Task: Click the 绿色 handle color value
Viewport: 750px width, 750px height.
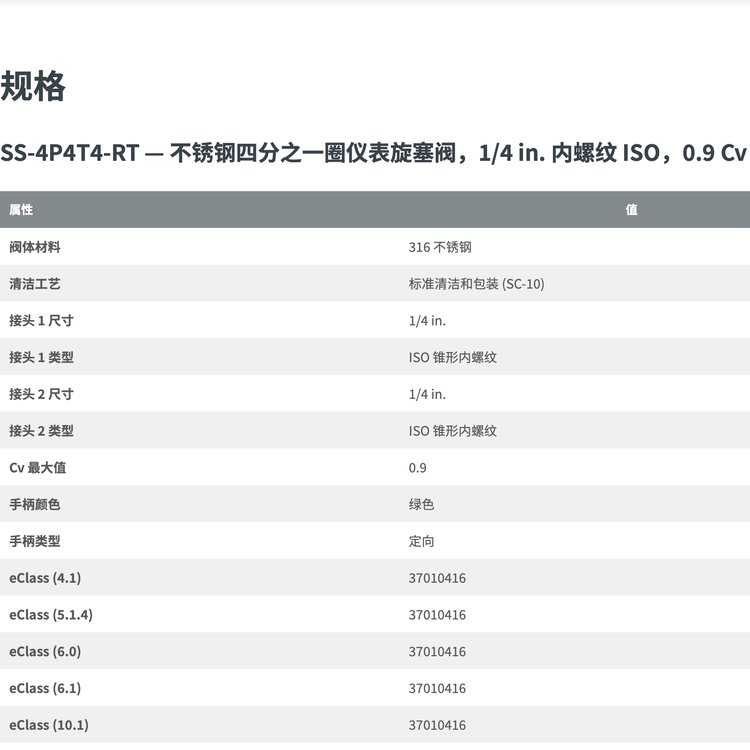Action: pos(421,505)
